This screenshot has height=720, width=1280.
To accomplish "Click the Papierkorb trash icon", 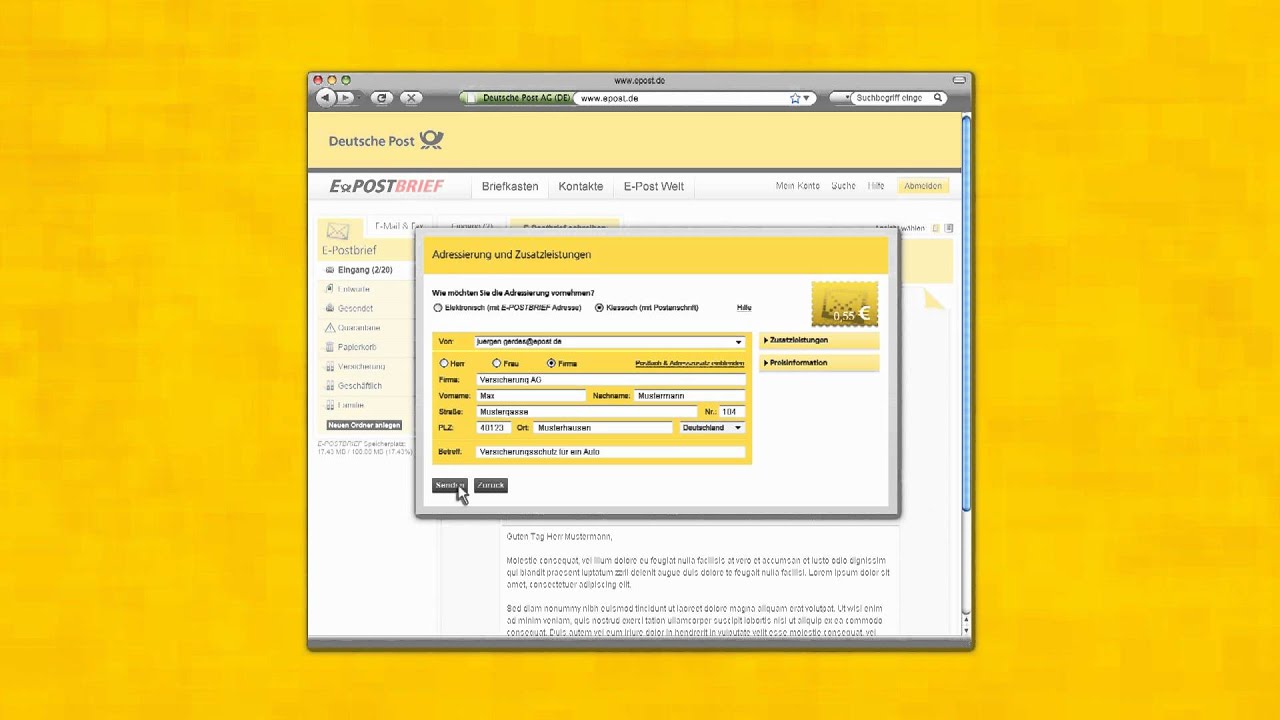I will pyautogui.click(x=330, y=347).
